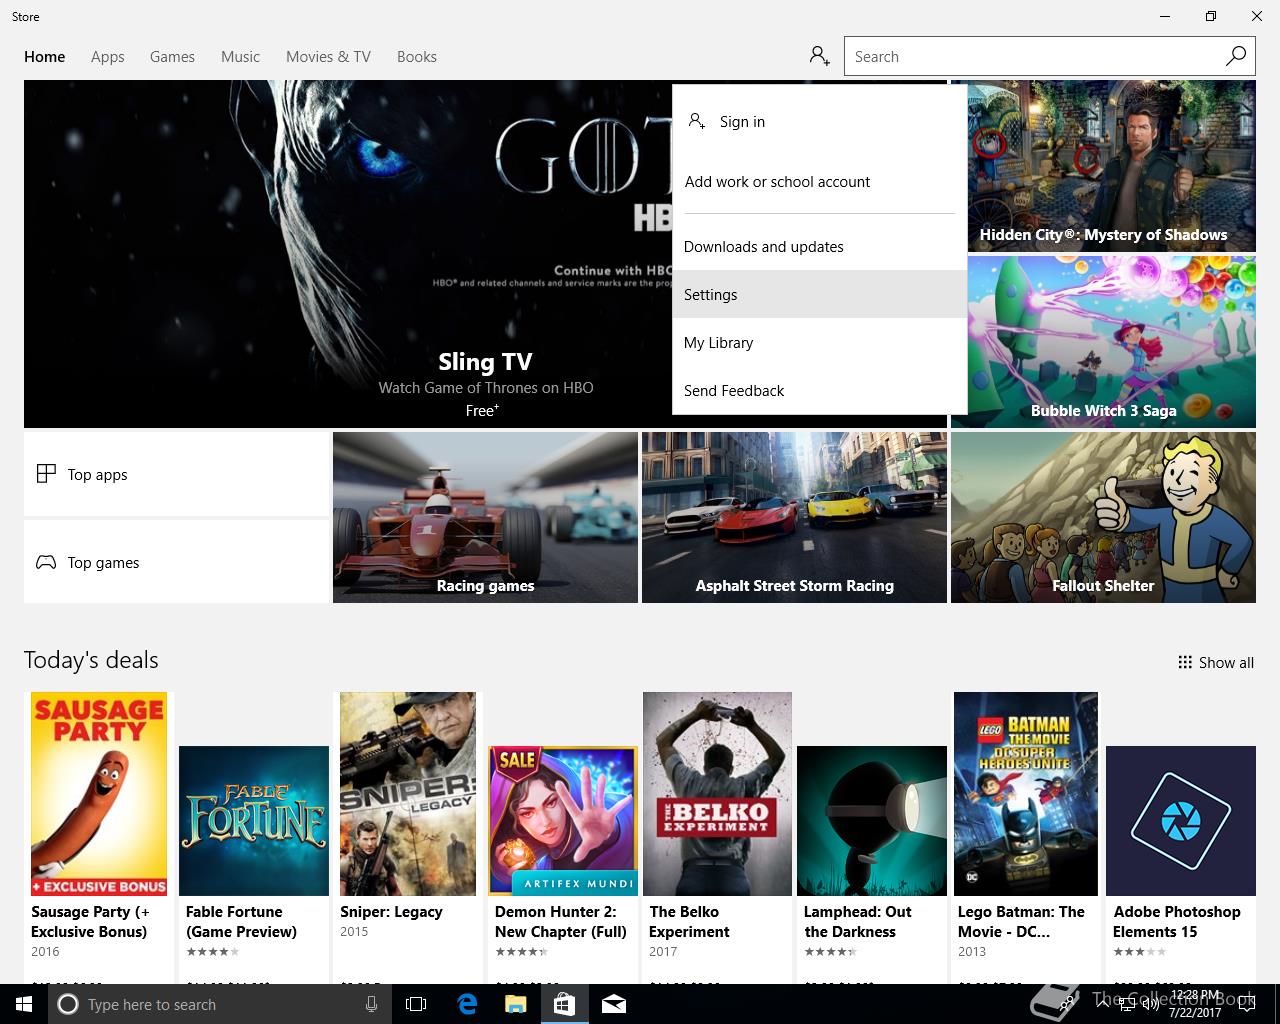Open the Top apps tile

click(x=176, y=474)
